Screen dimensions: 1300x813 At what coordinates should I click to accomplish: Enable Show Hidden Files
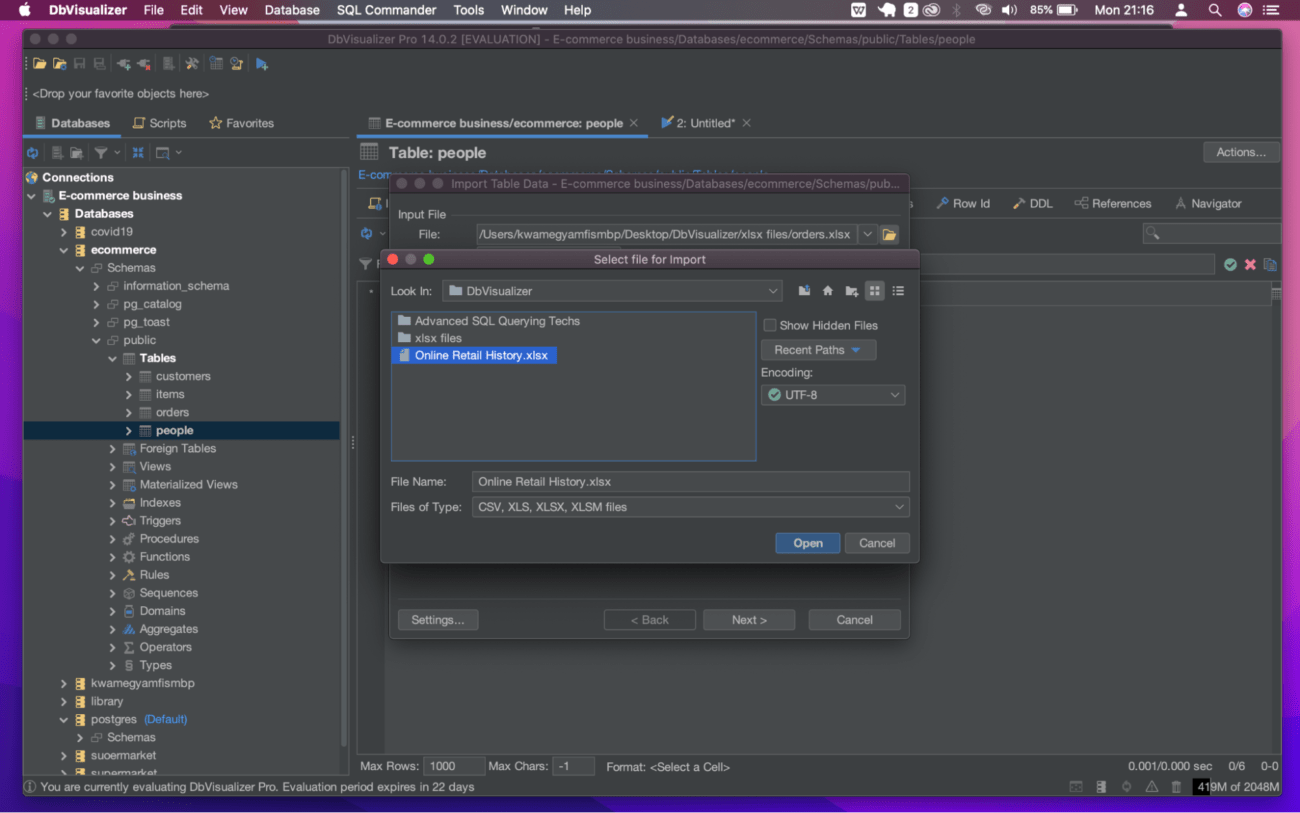(770, 325)
